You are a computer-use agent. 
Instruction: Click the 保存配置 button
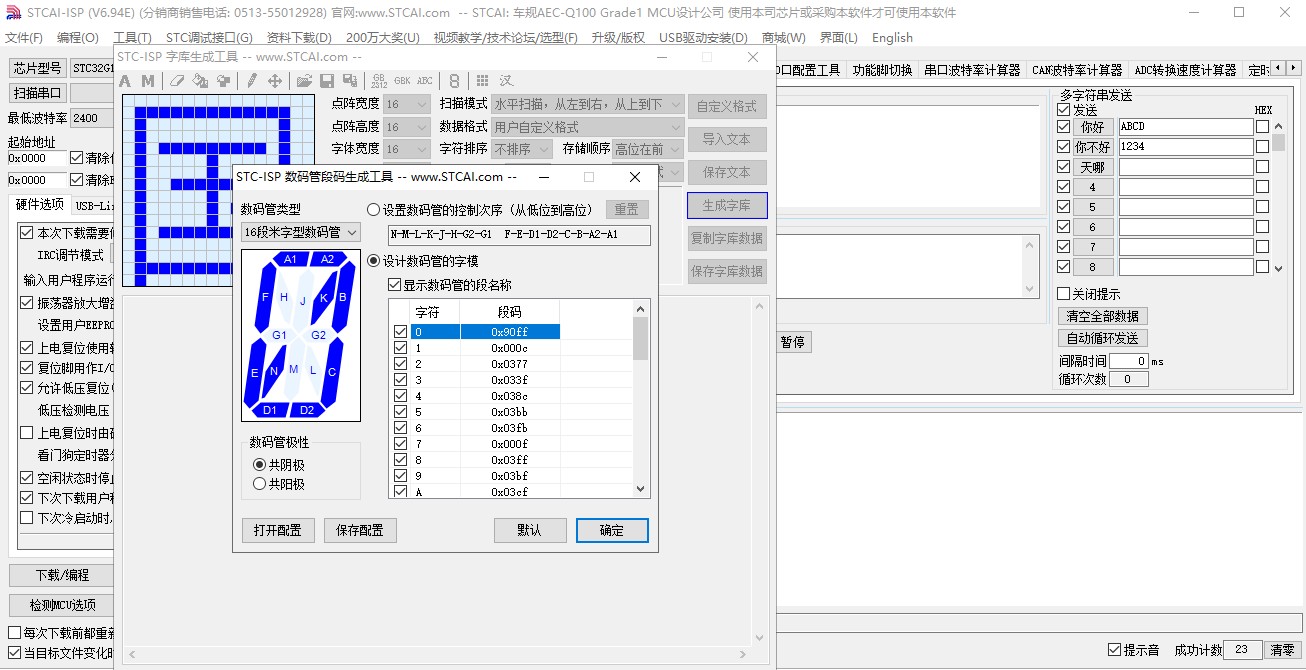pos(360,530)
